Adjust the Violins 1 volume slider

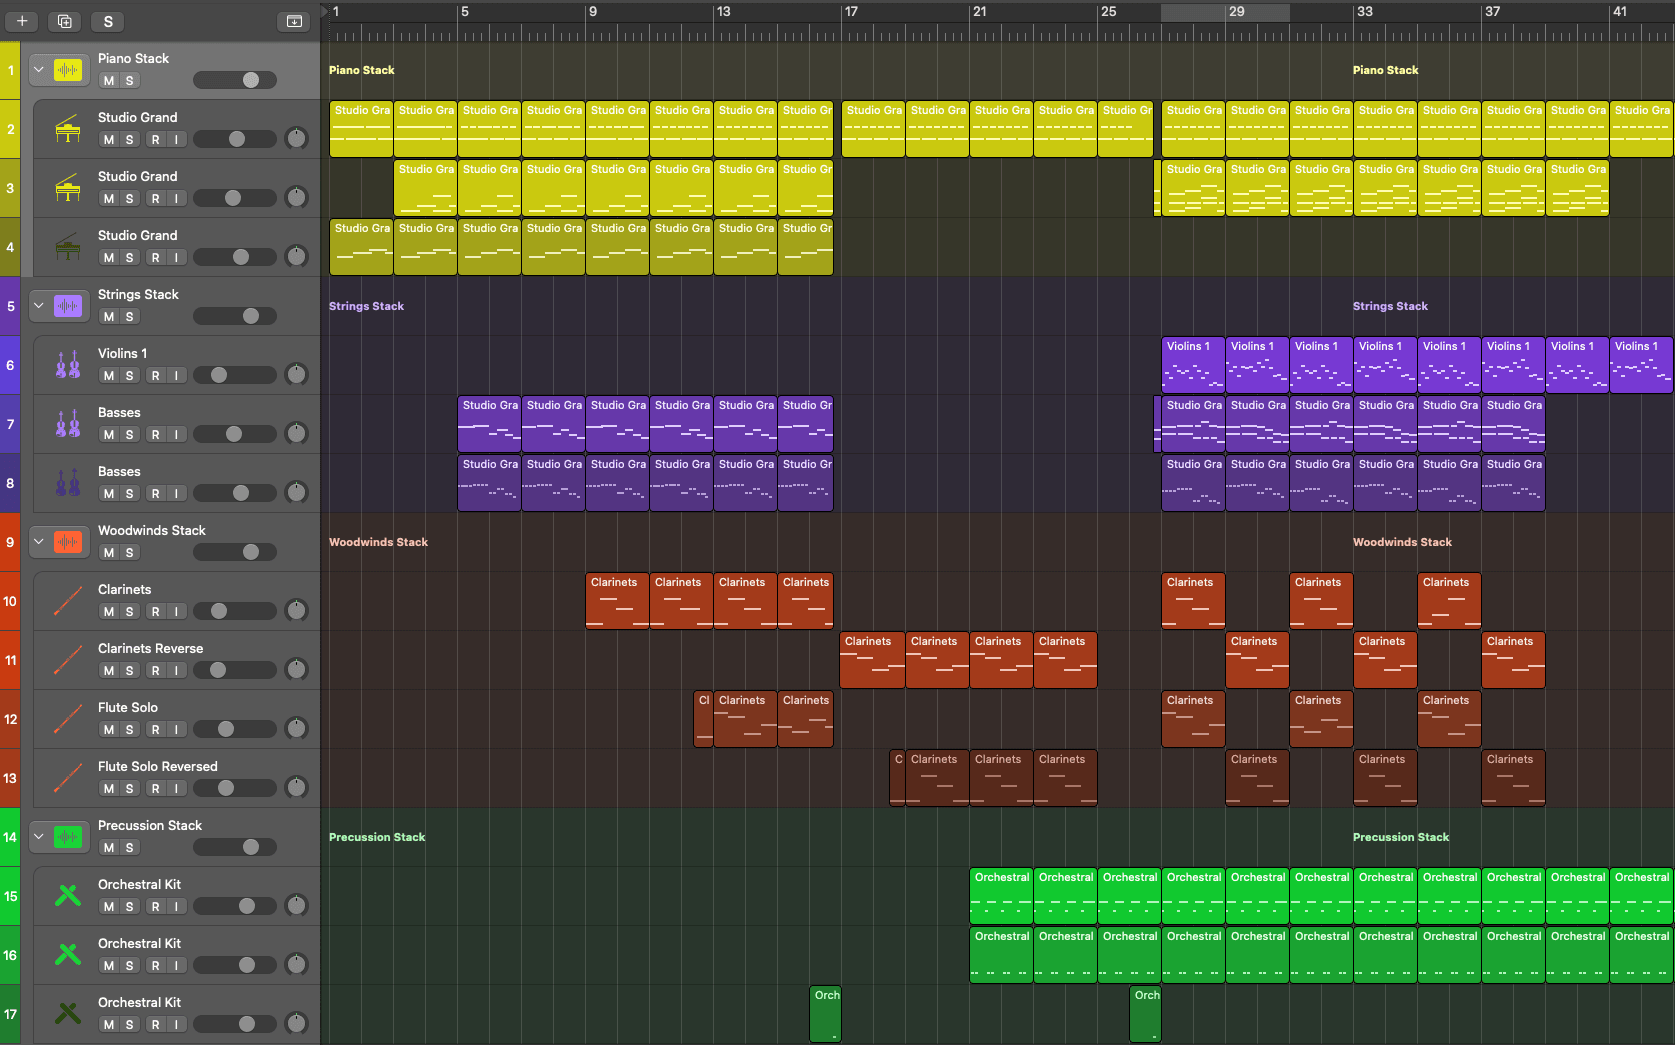pos(235,375)
